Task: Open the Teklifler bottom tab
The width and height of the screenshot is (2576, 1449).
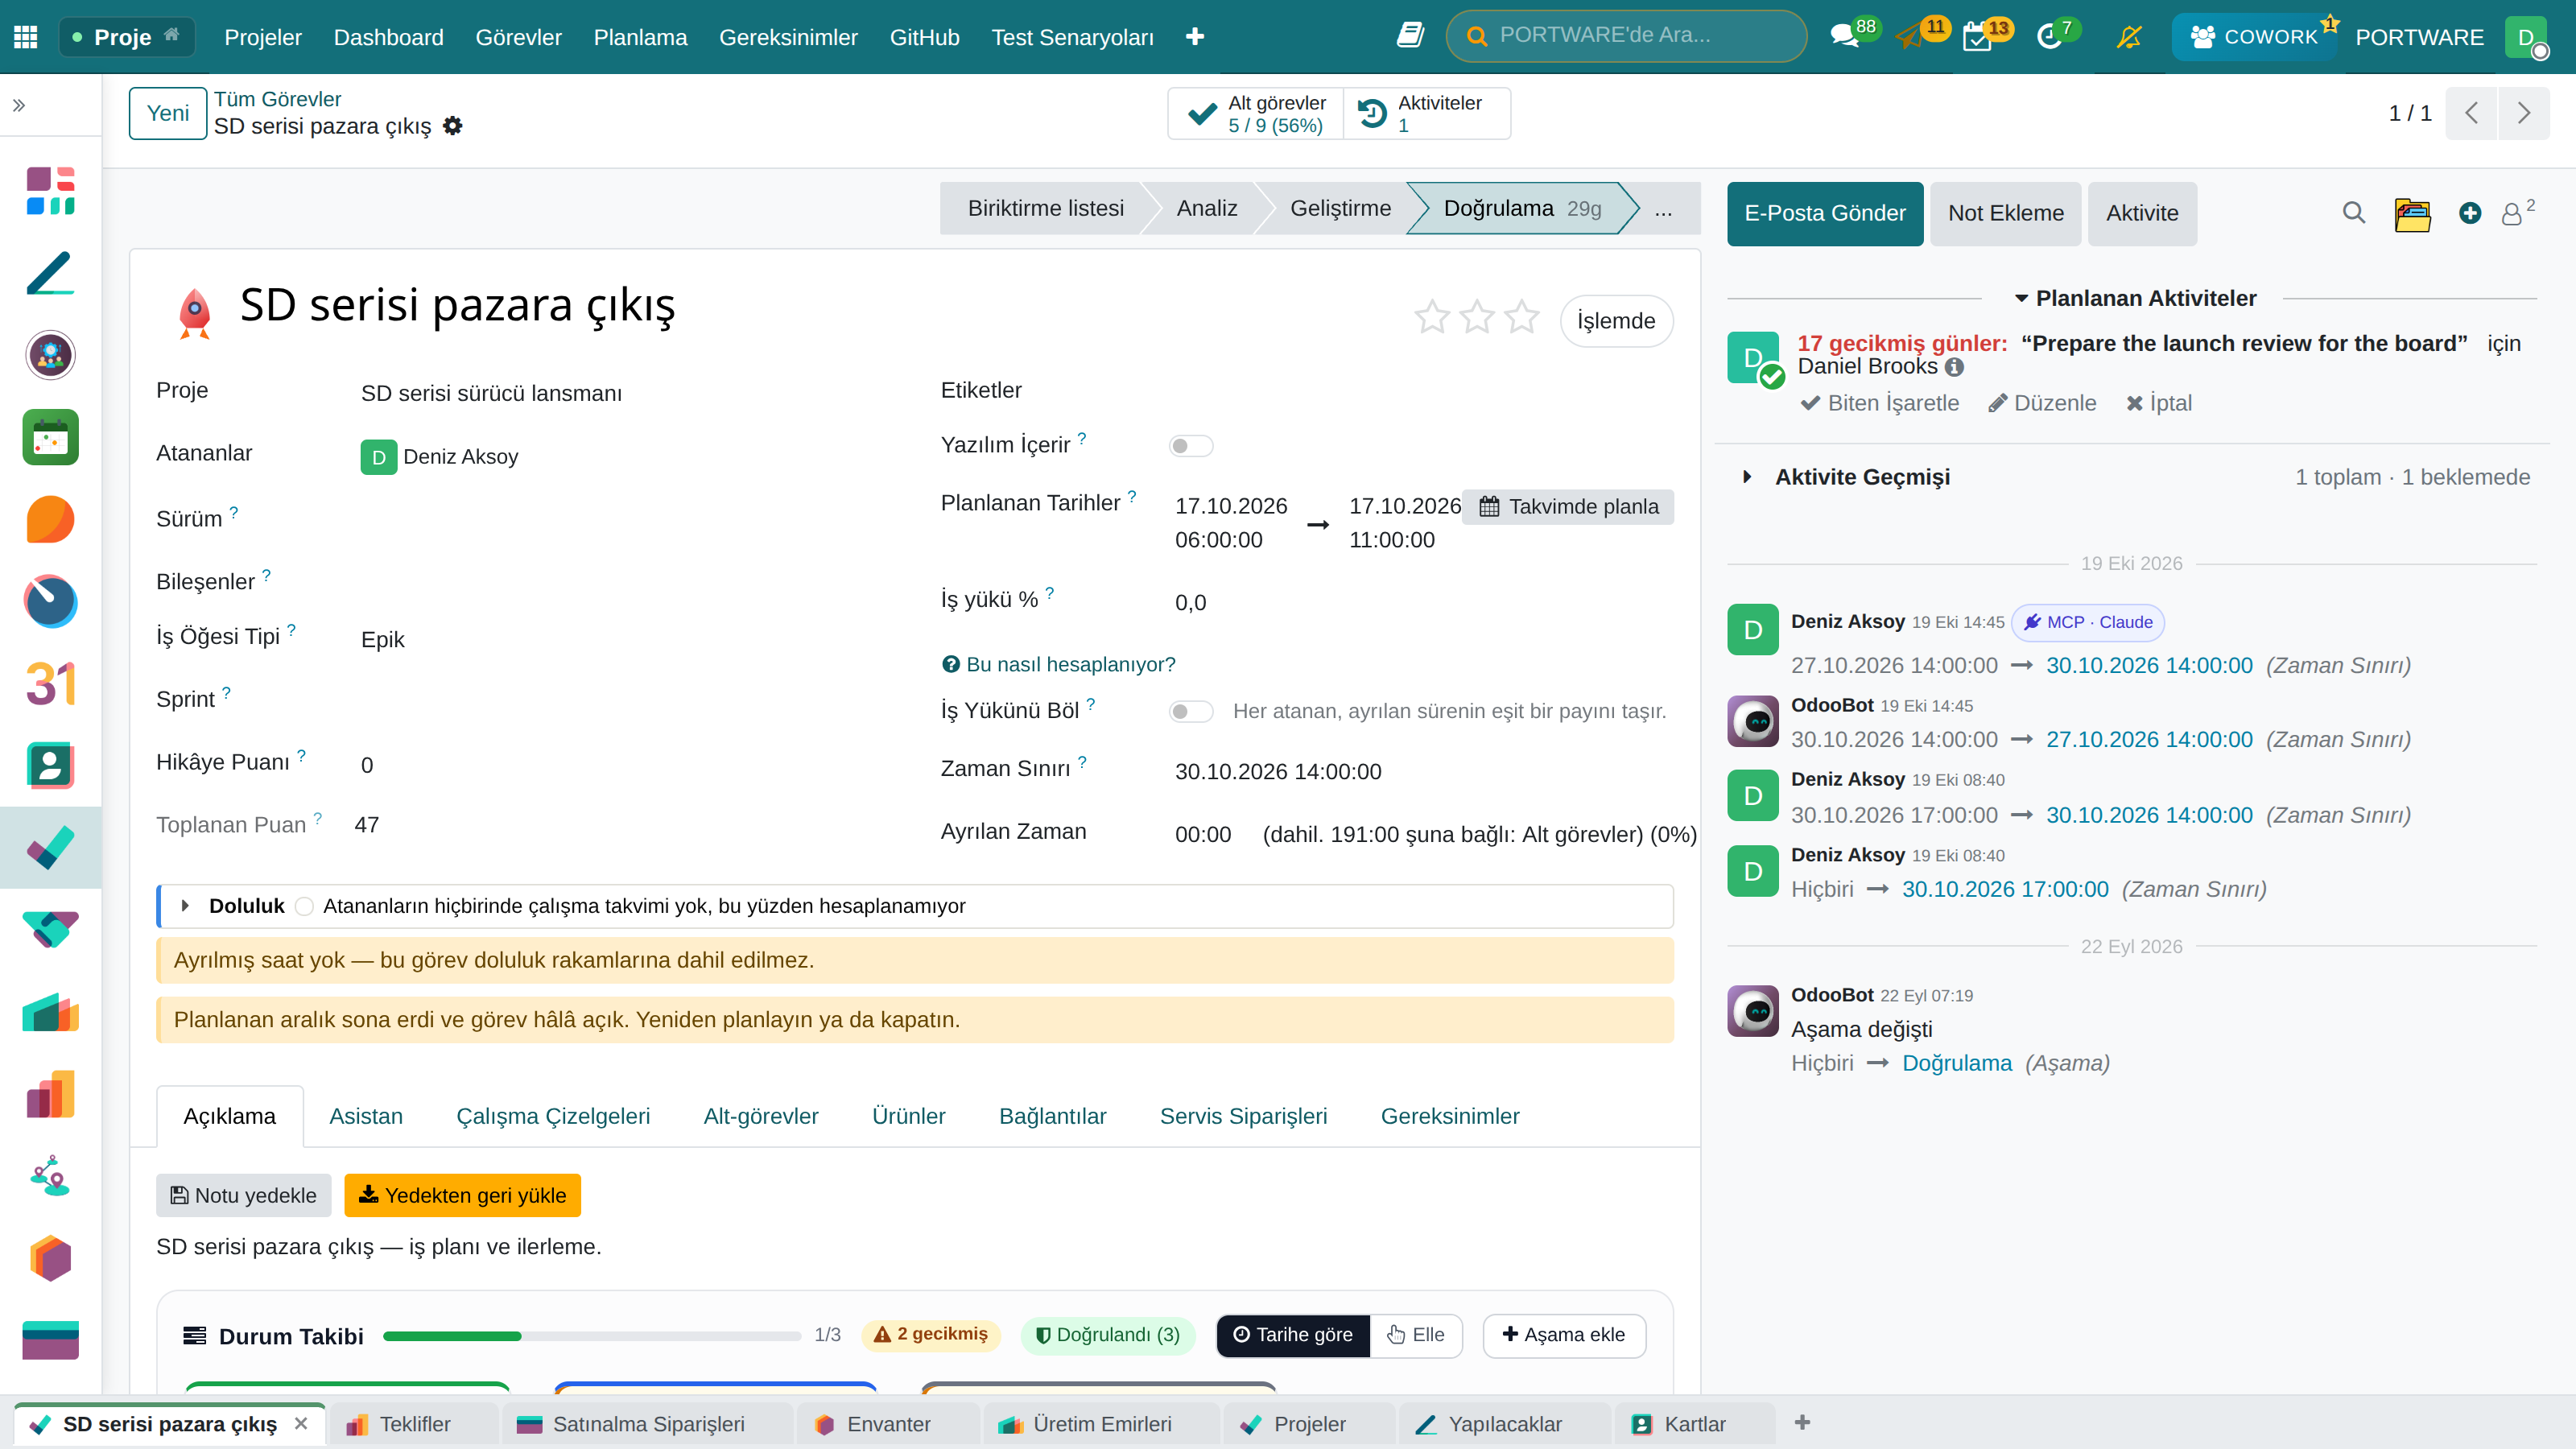Action: click(414, 1424)
